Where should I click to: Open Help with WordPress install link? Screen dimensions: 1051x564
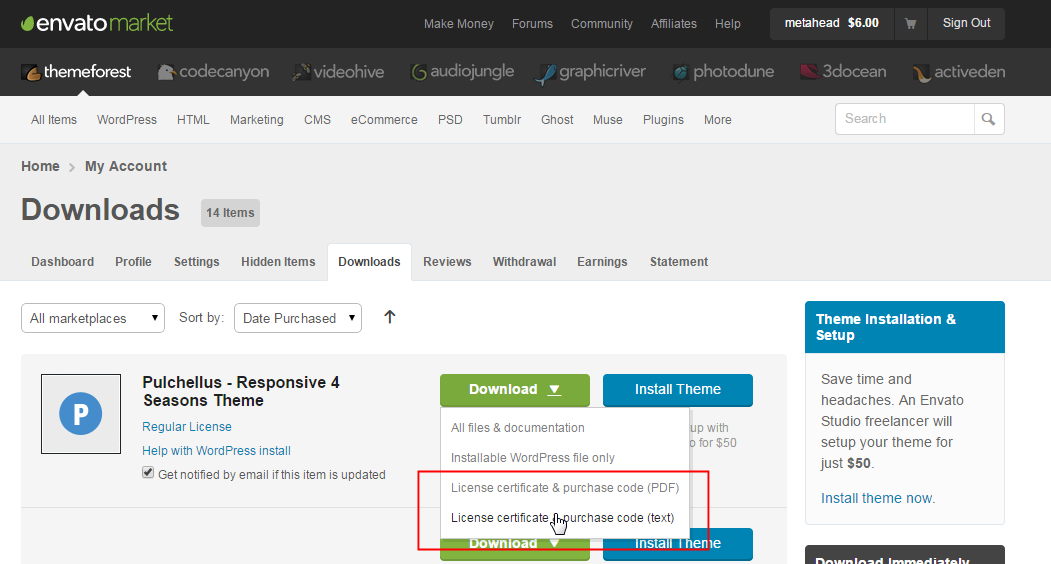click(x=217, y=451)
